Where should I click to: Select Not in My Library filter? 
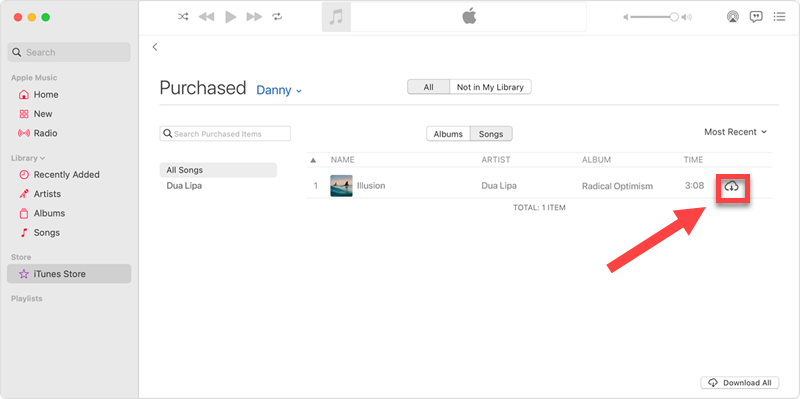pos(490,87)
